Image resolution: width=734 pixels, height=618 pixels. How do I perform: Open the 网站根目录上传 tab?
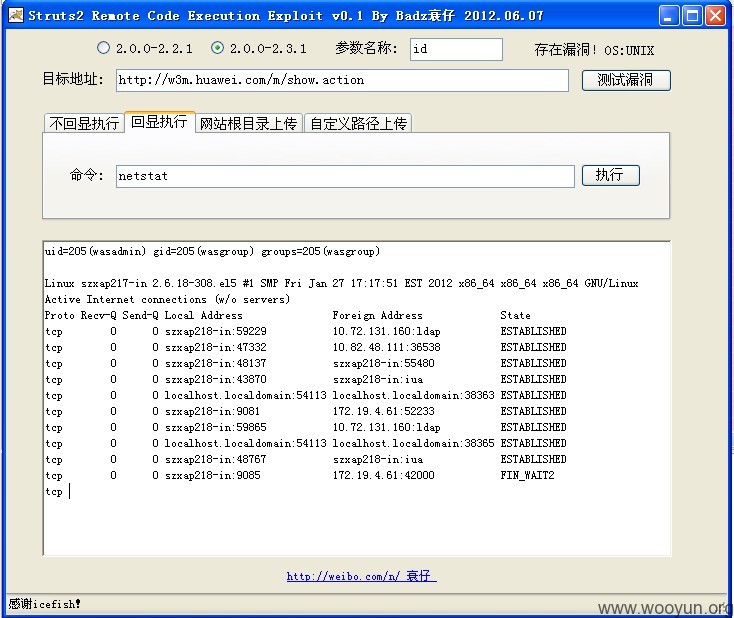coord(249,123)
